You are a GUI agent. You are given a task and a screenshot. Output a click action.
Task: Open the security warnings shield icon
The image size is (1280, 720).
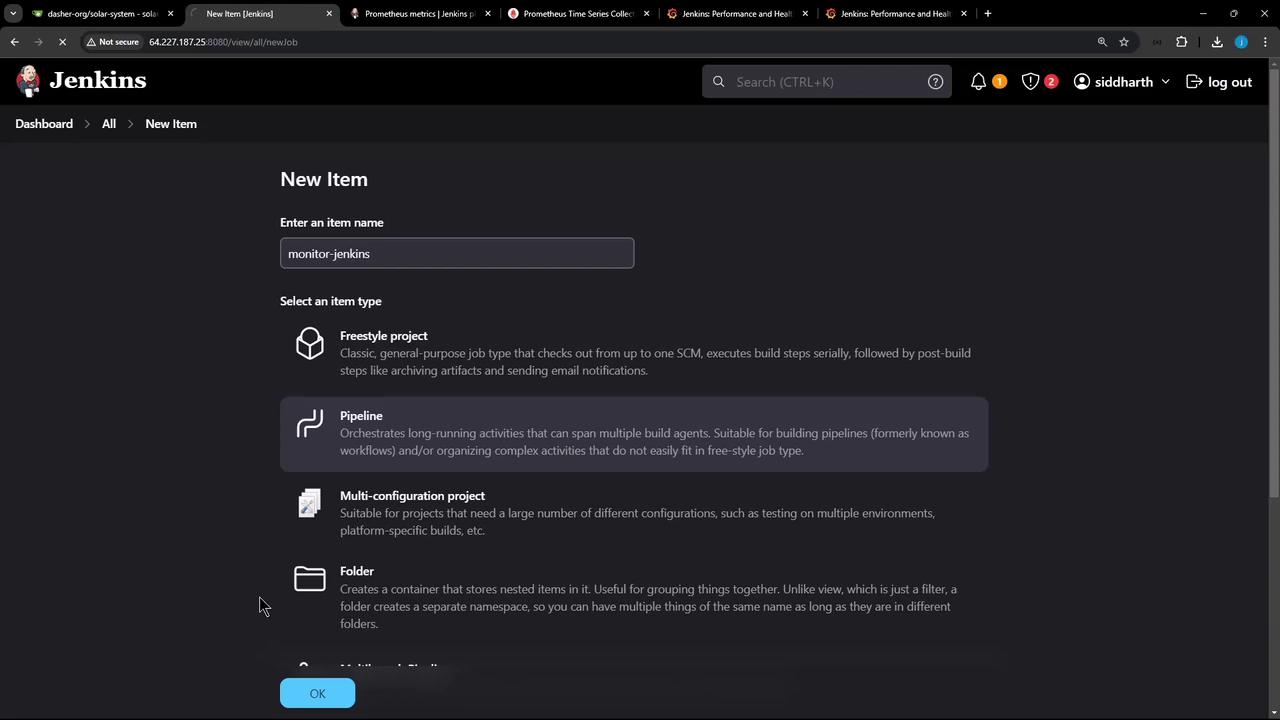click(x=1030, y=82)
